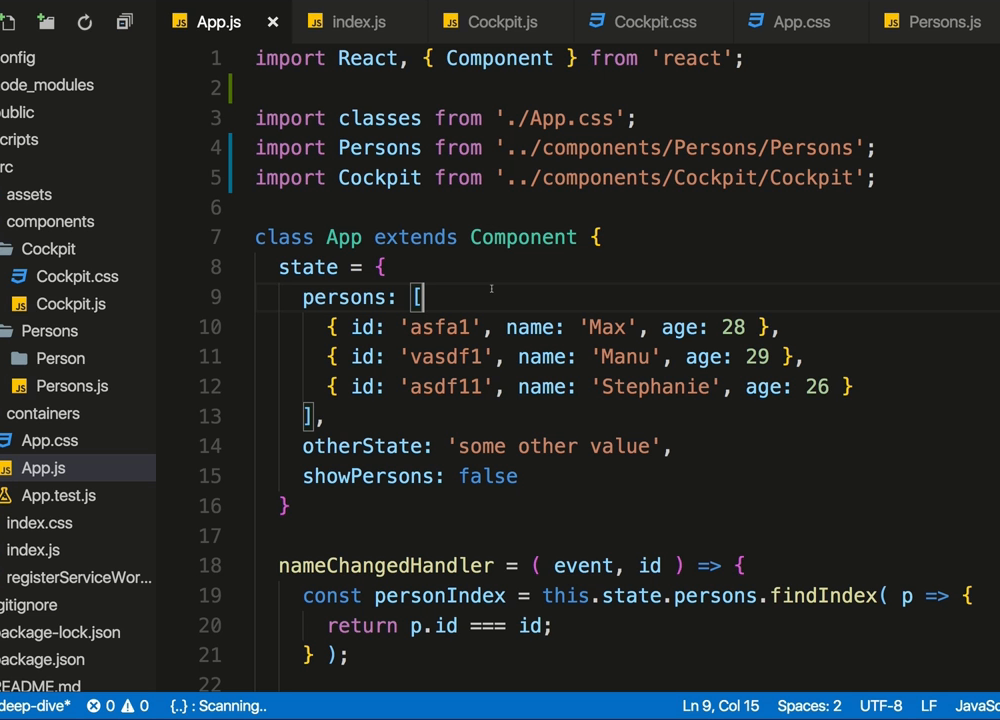Click the CSS icon on the App.css tab

756,21
